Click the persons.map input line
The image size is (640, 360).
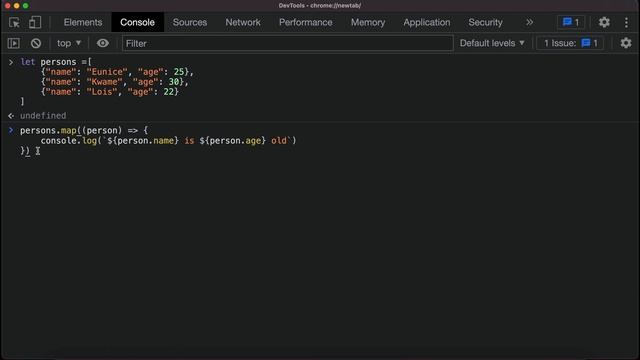click(x=84, y=130)
